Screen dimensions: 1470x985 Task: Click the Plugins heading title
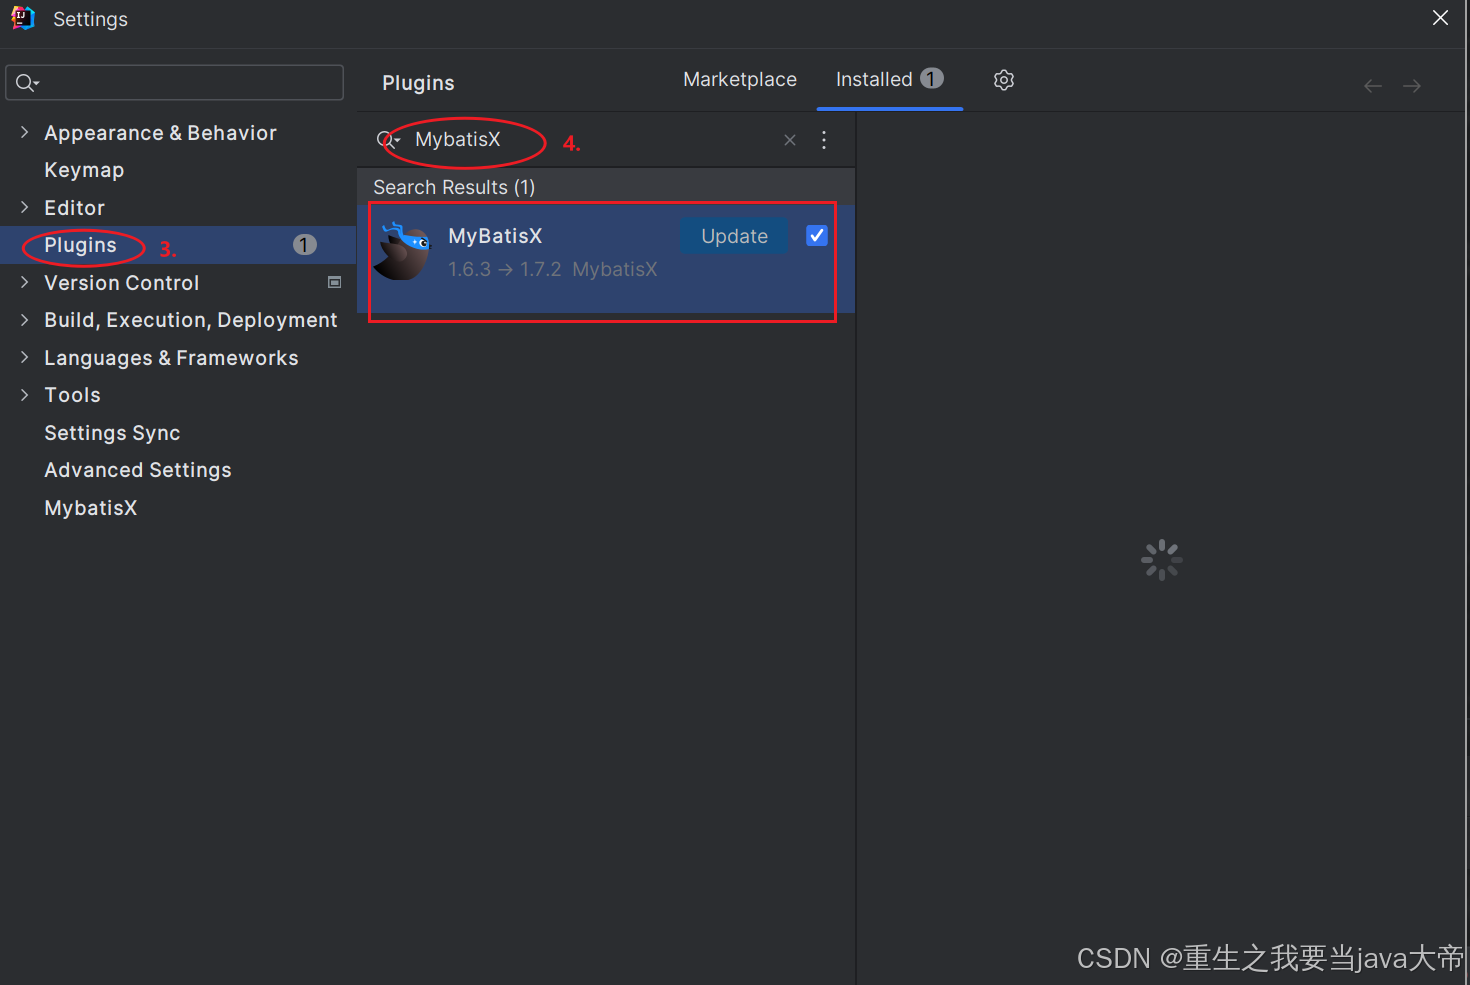point(418,83)
